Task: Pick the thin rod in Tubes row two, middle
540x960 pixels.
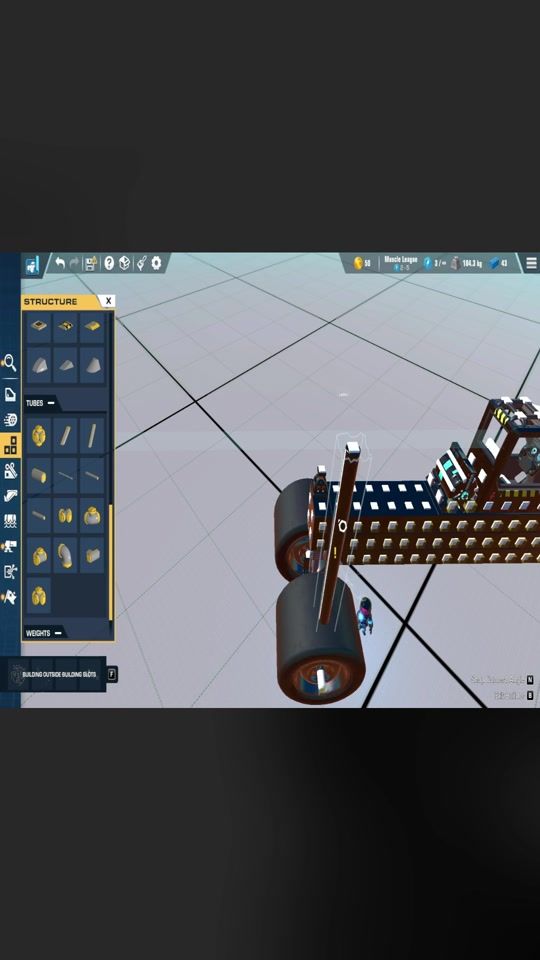Action: pyautogui.click(x=65, y=475)
